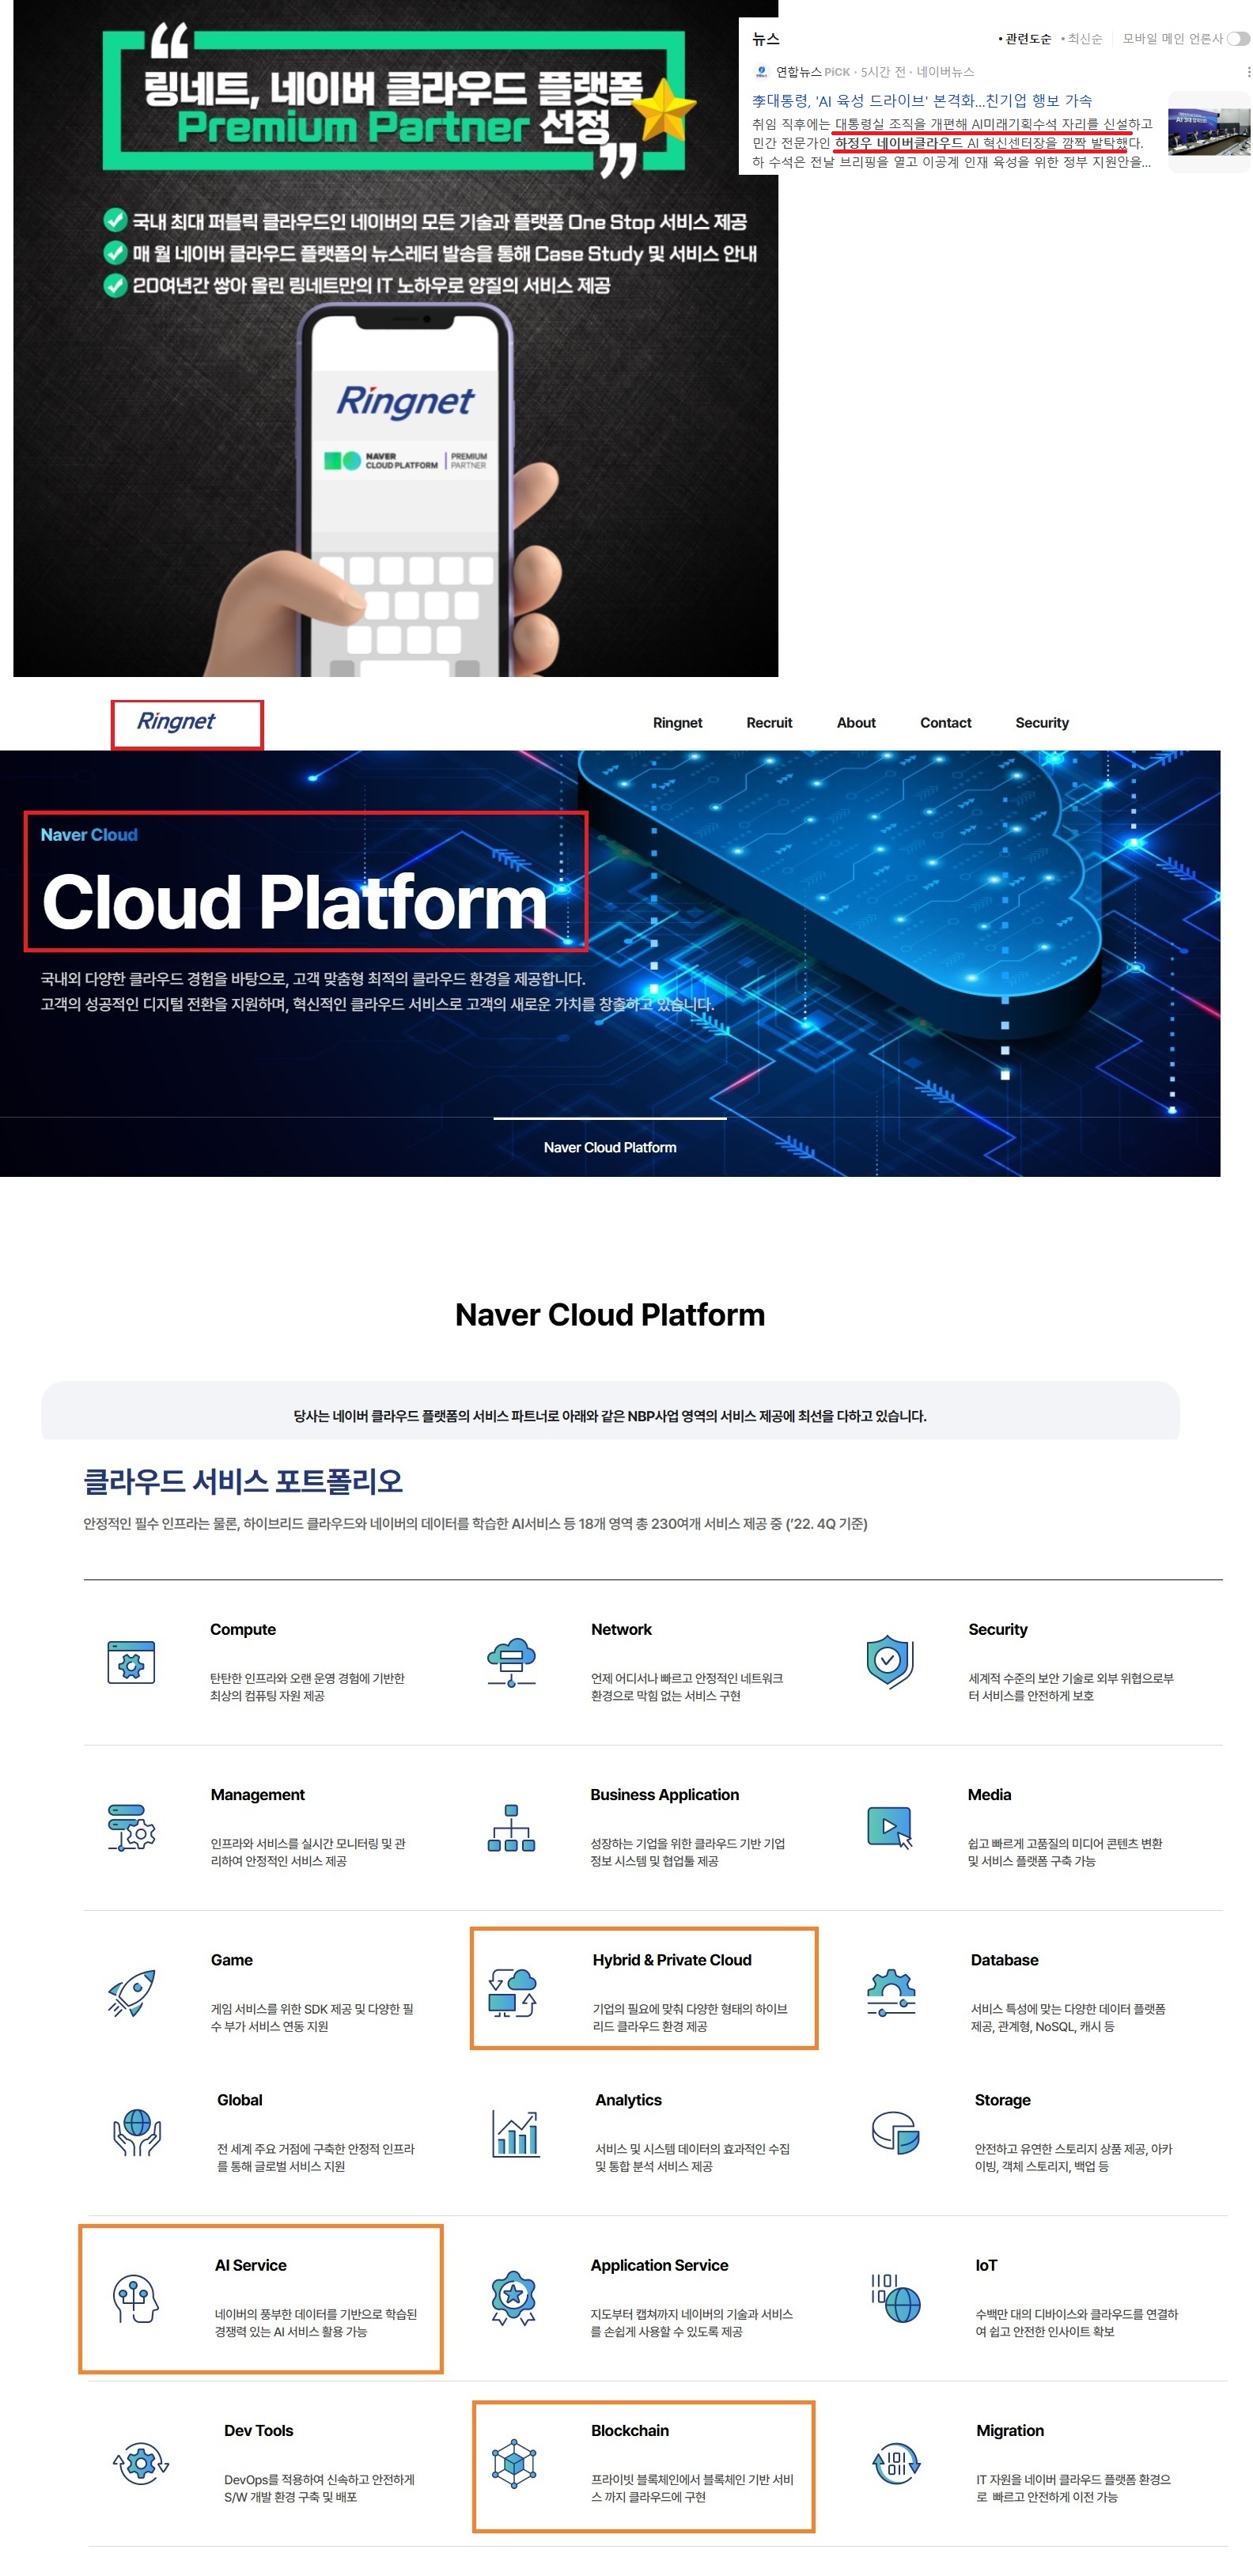Click the Blockchain cube icon
This screenshot has width=1253, height=2576.
(x=514, y=2463)
